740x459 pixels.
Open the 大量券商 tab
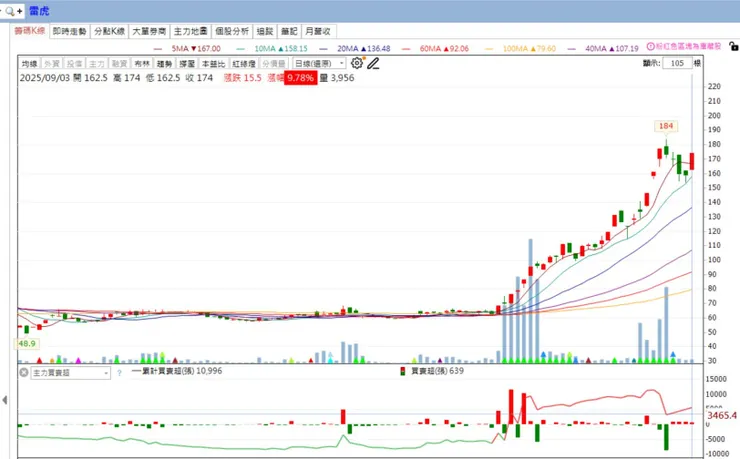149,31
